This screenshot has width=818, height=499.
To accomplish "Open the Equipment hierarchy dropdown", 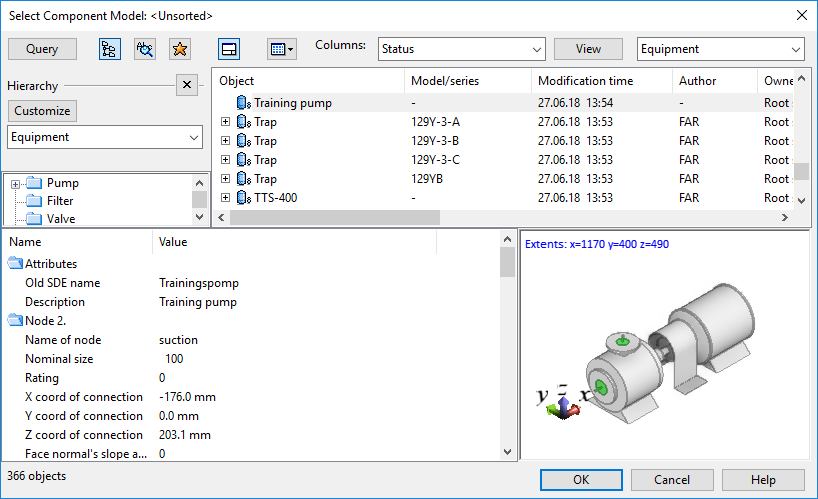I will pyautogui.click(x=105, y=137).
